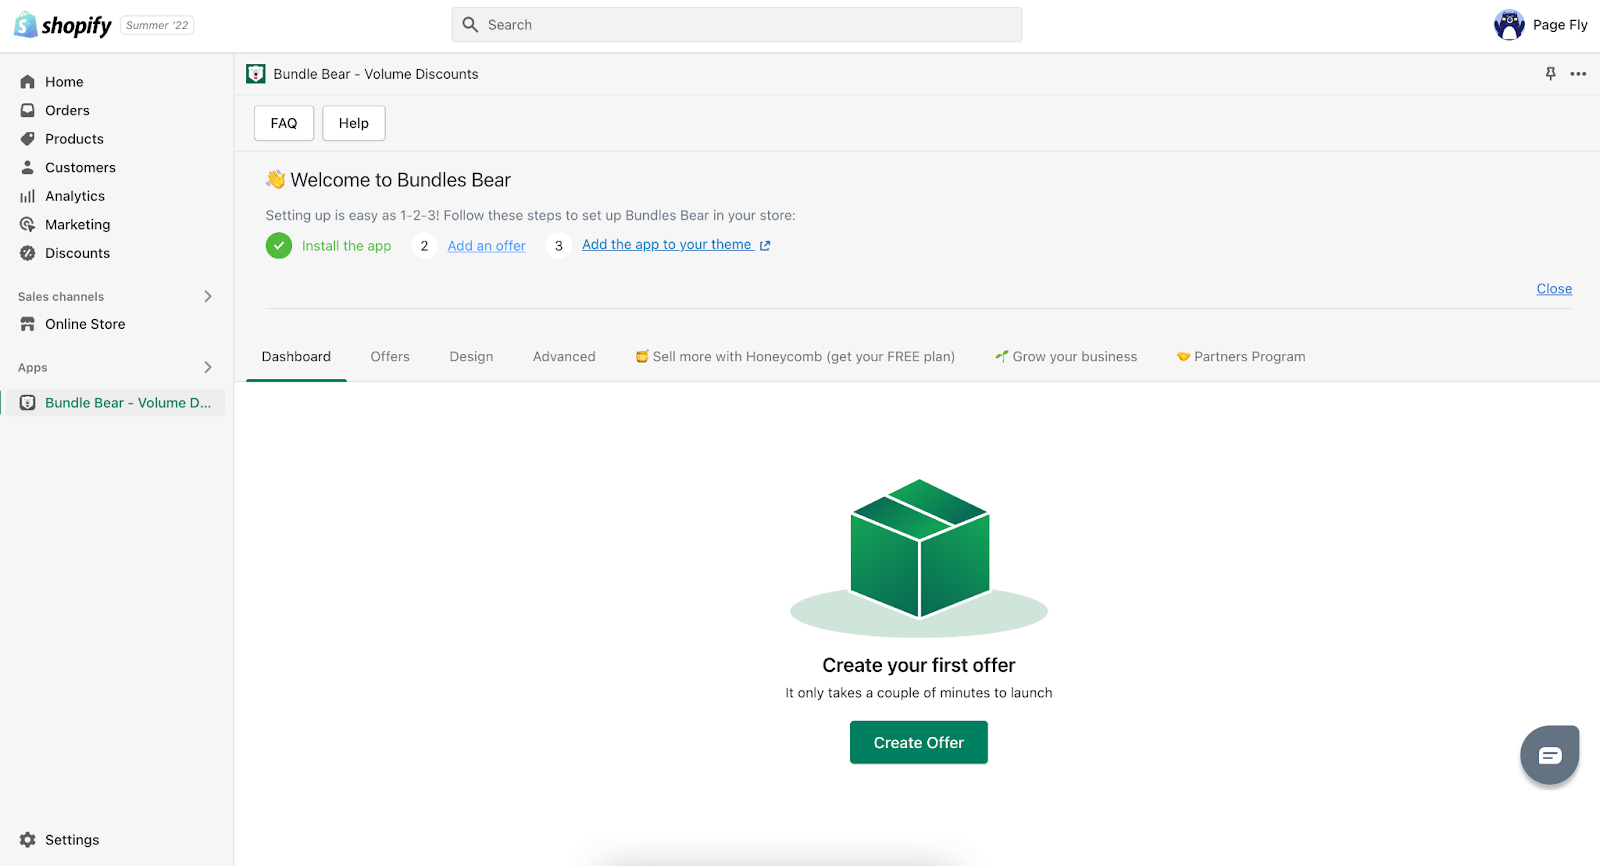Switch to the Dashboard tab

(x=296, y=357)
